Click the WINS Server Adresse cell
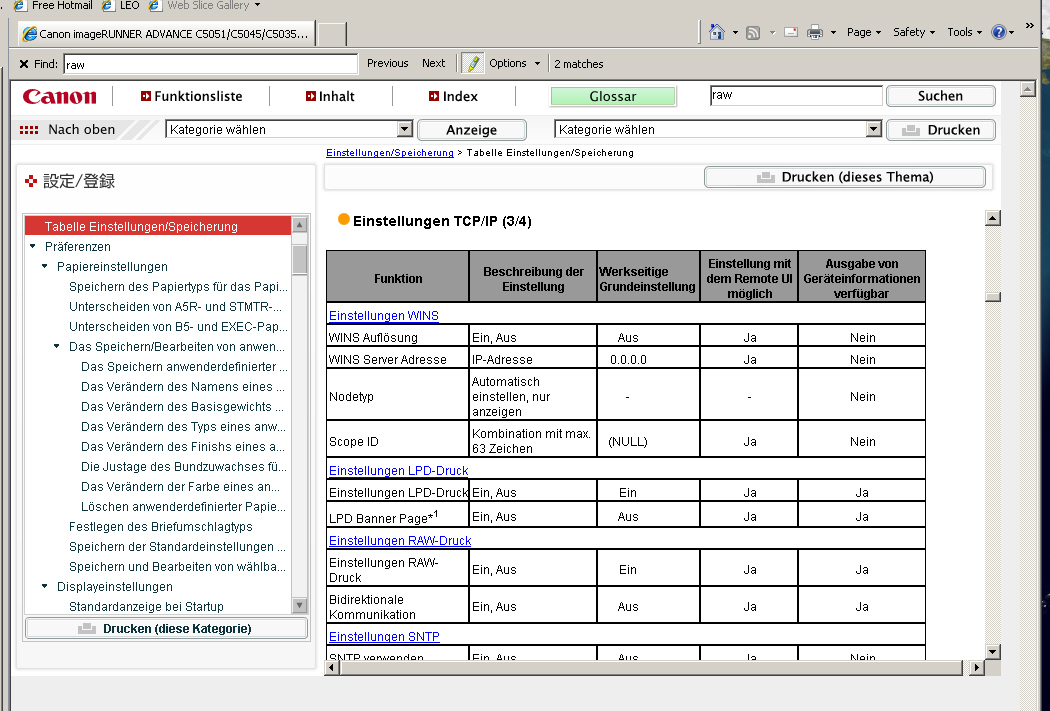This screenshot has width=1050, height=711. pos(398,360)
